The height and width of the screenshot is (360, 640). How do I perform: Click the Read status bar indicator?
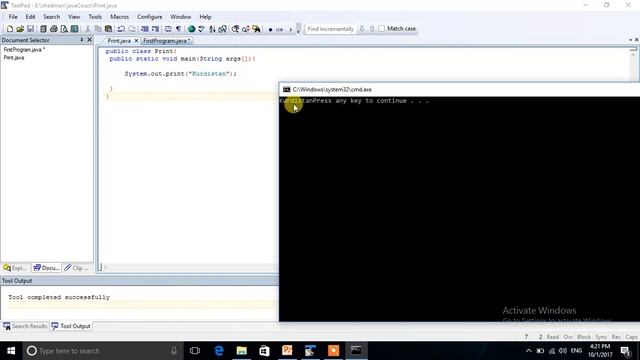point(553,337)
